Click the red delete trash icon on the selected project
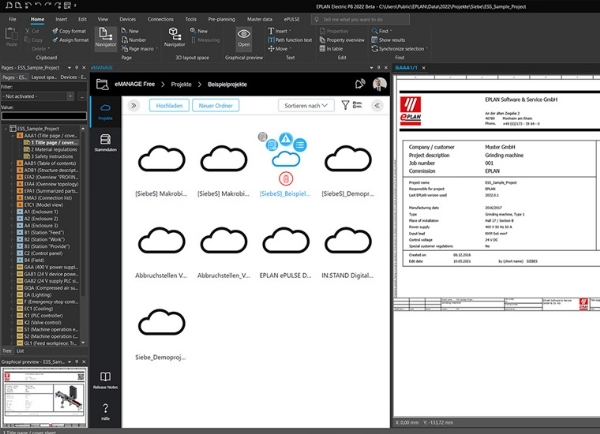 286,178
